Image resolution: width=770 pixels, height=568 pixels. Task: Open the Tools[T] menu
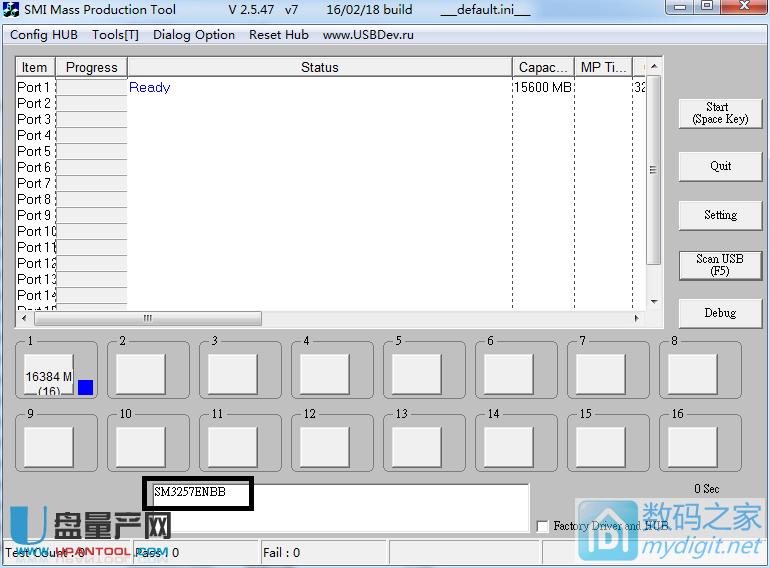pos(115,35)
